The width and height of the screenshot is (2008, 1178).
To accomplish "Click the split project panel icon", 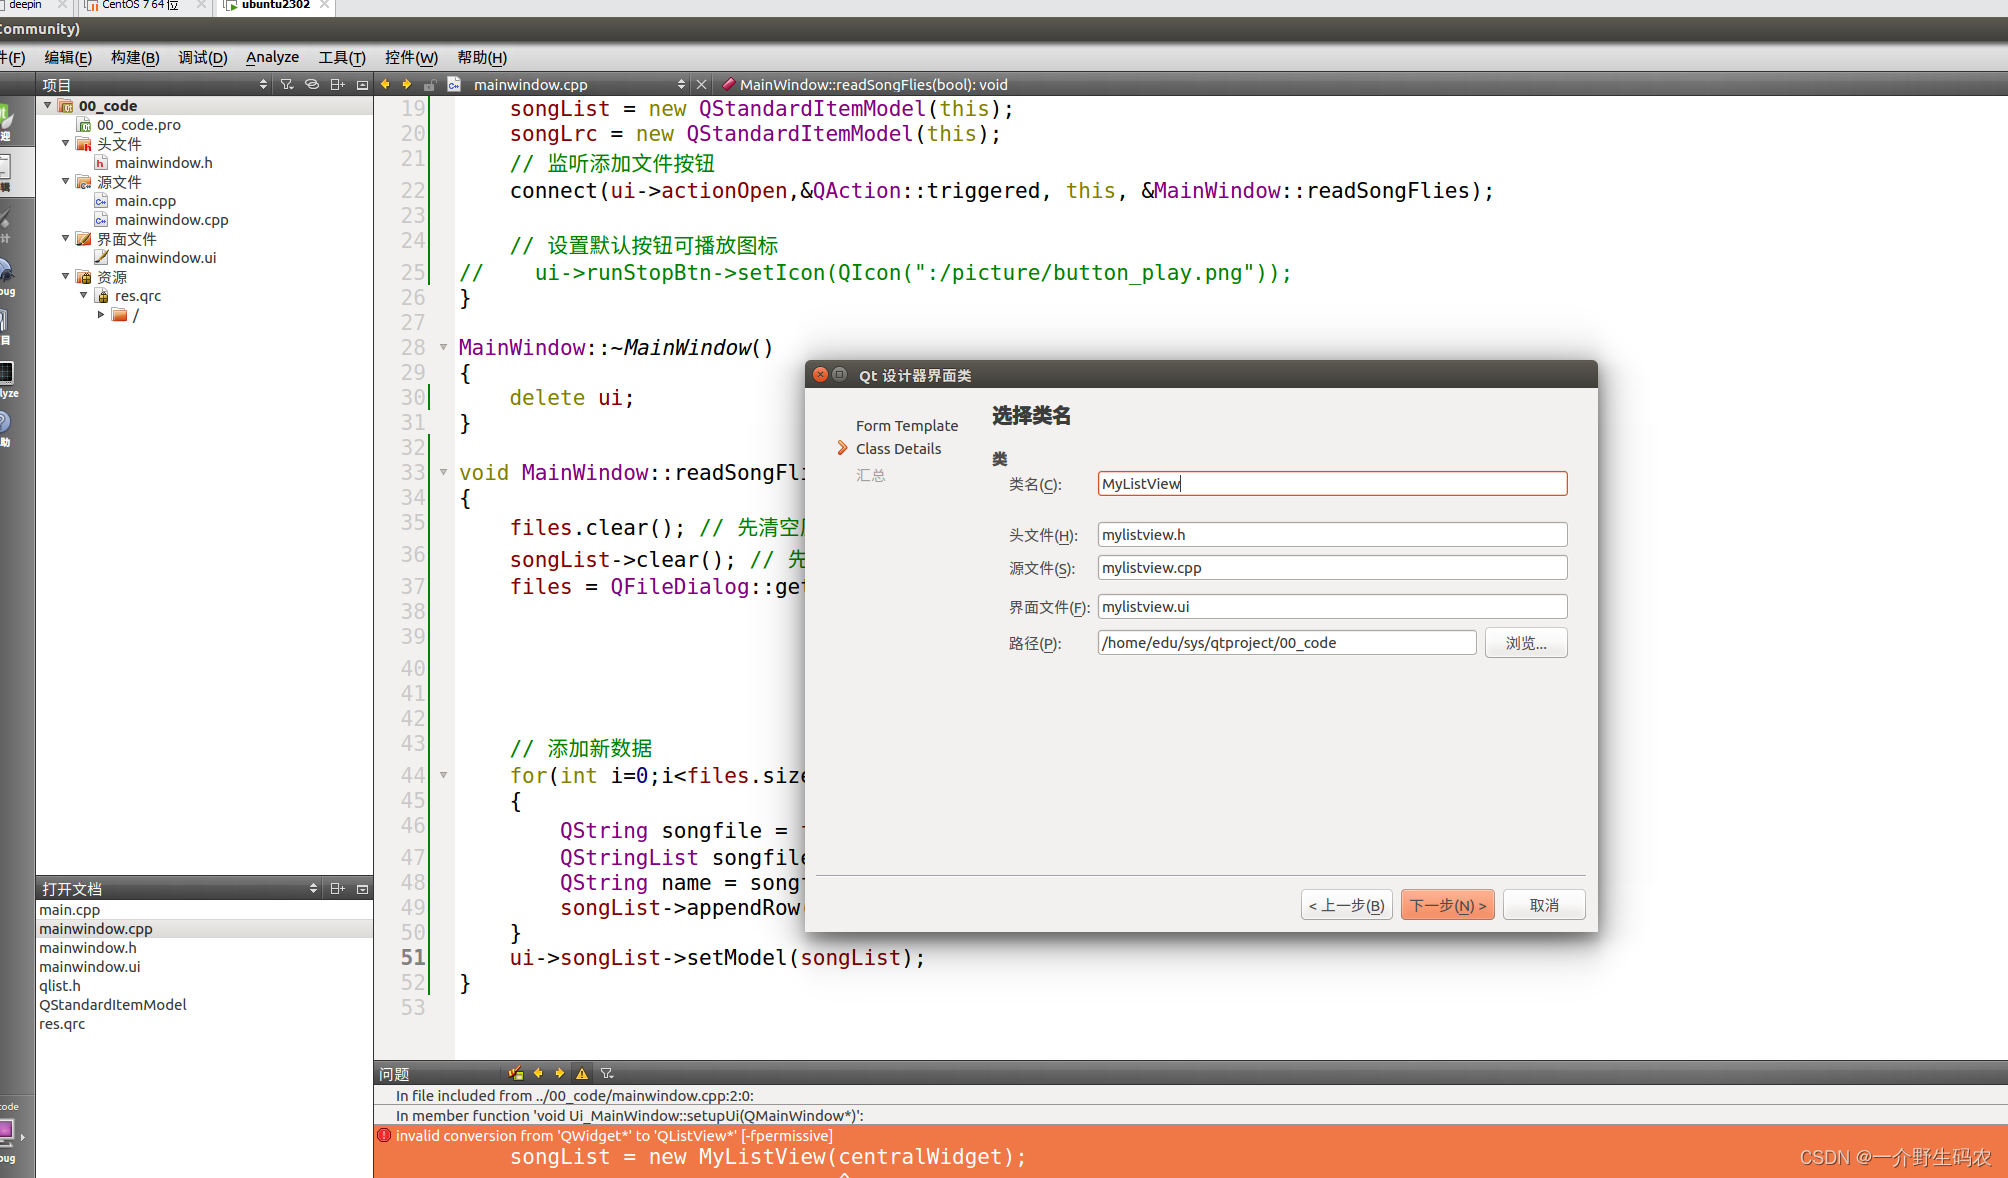I will click(x=337, y=84).
